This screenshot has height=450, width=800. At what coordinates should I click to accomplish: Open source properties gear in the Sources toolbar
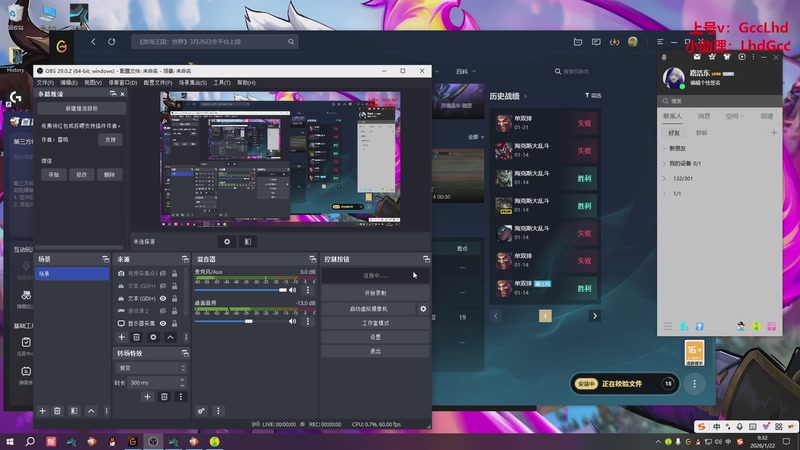tap(153, 337)
